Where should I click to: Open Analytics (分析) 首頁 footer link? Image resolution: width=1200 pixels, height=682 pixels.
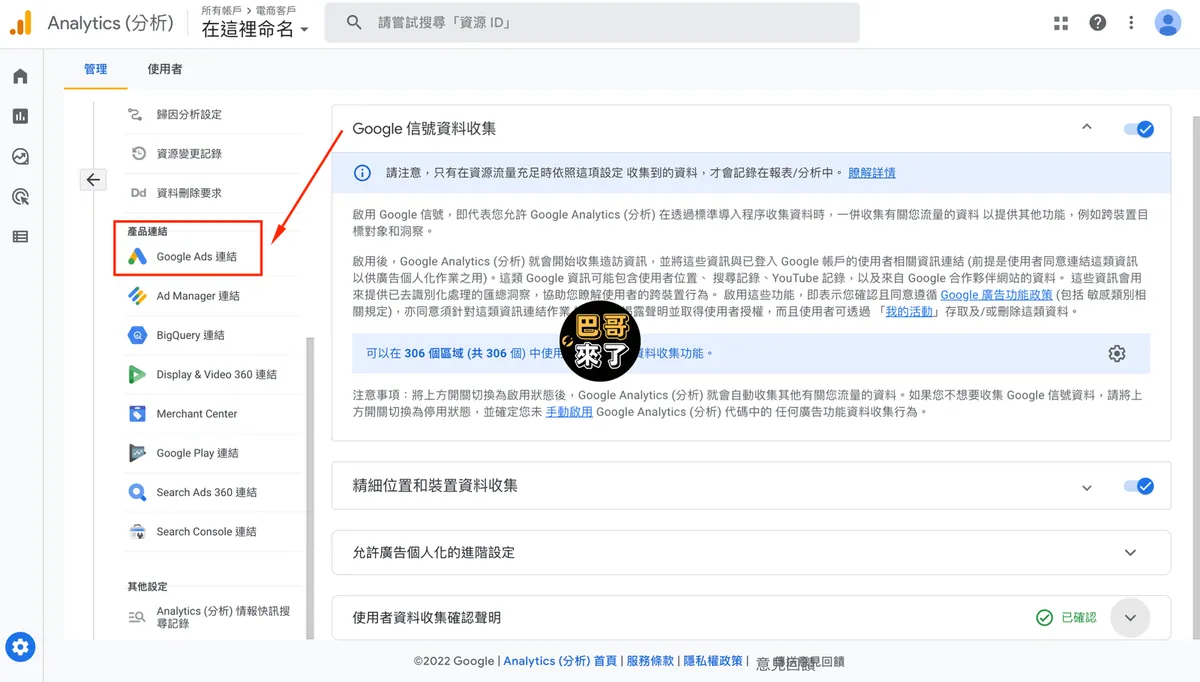[x=560, y=661]
